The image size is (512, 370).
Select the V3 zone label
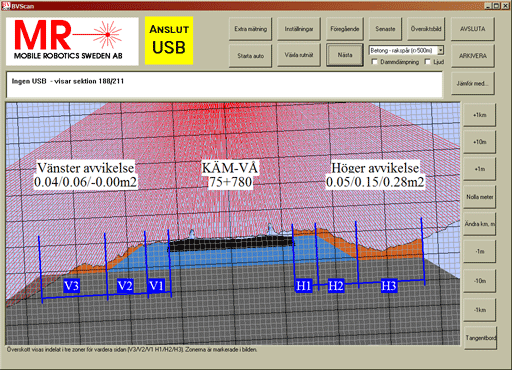72,286
